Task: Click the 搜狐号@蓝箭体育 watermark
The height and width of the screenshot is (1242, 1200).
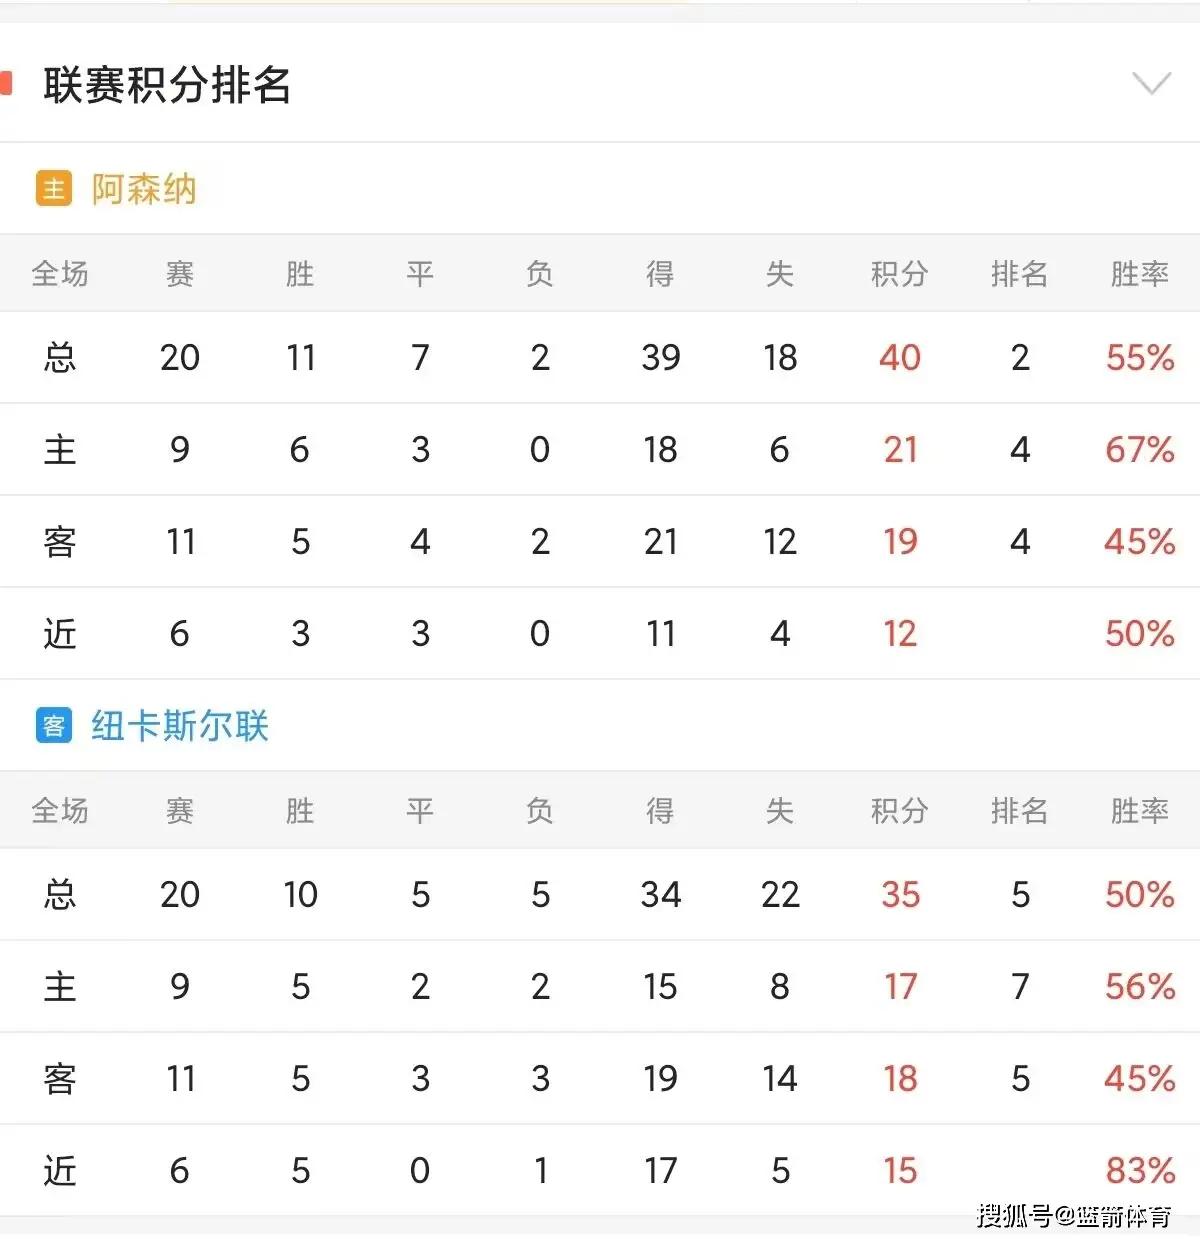Action: 1074,1216
